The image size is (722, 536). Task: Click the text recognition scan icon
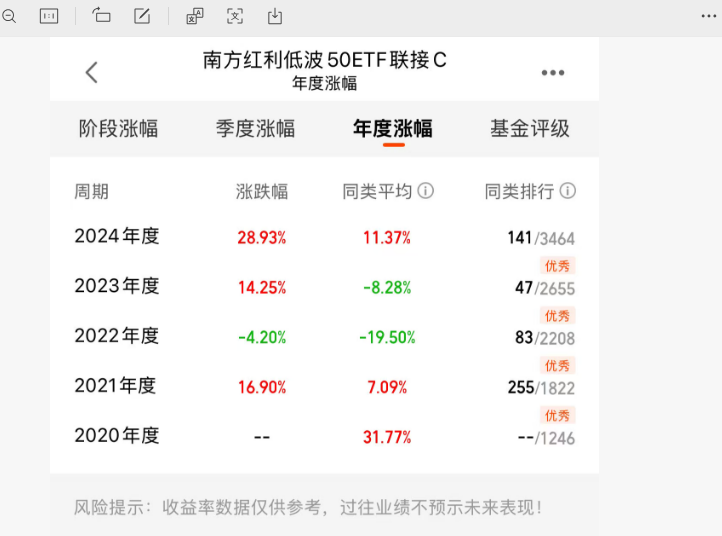tap(235, 16)
